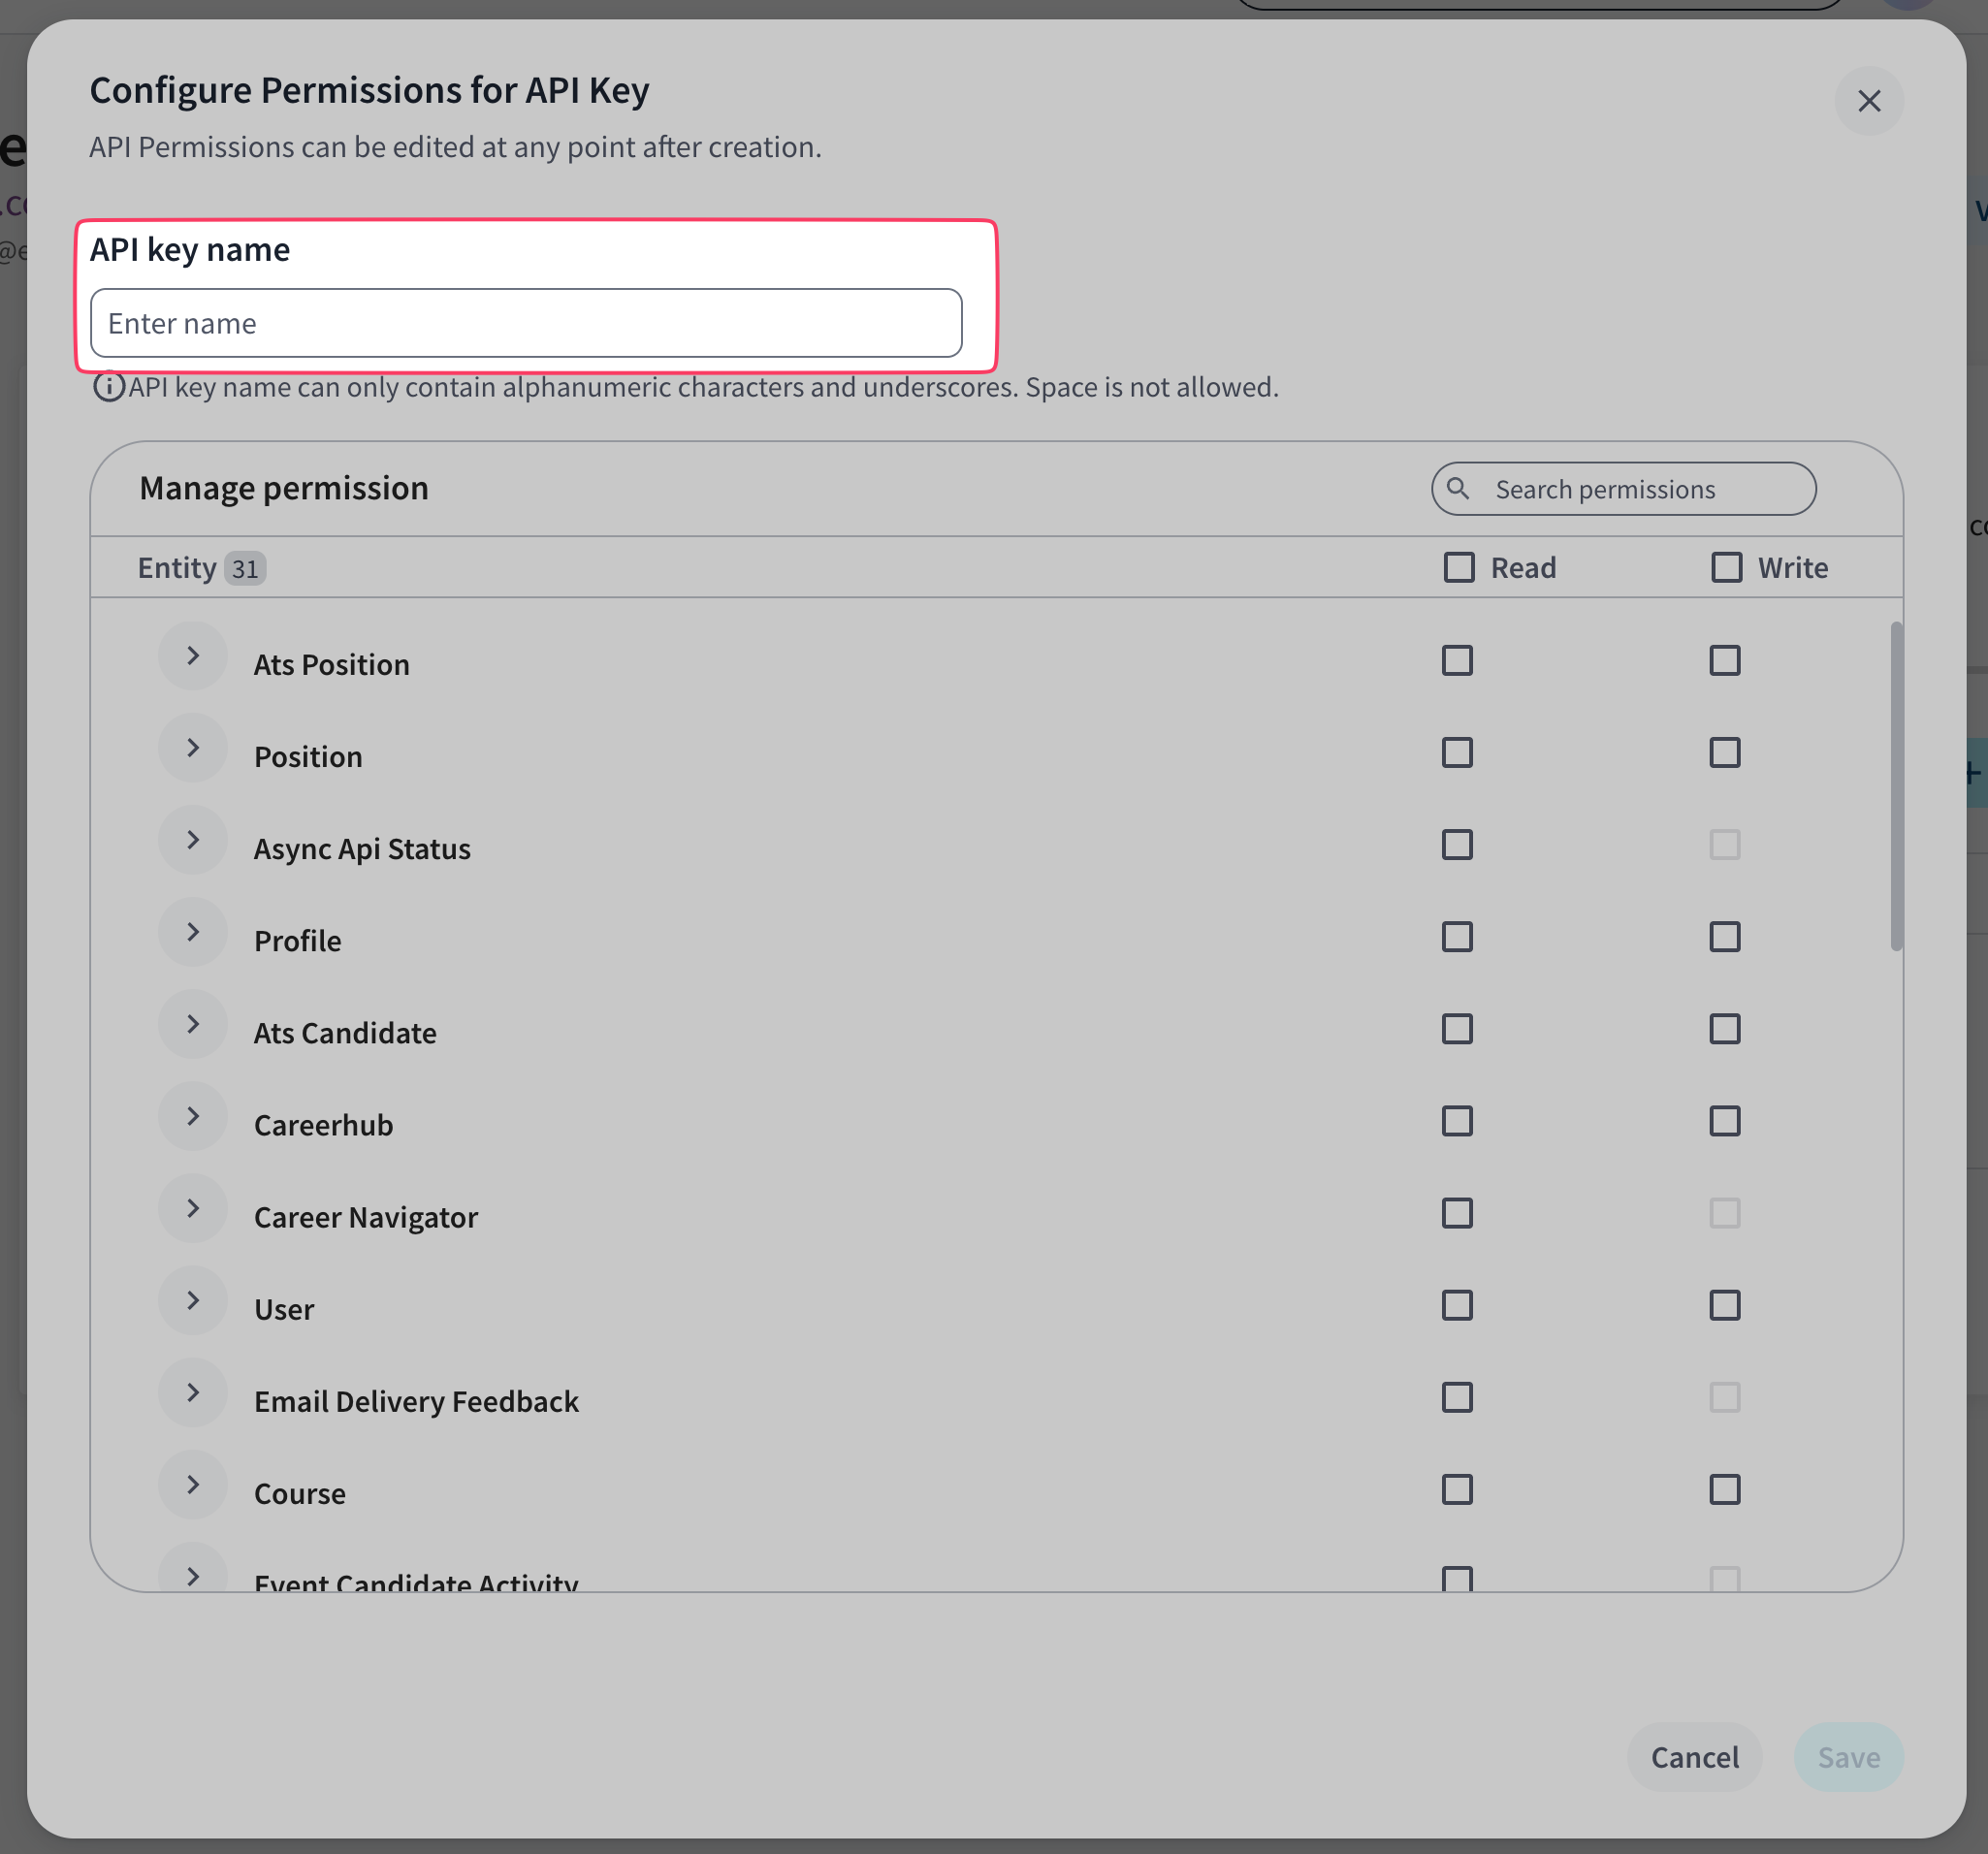Viewport: 1988px width, 1854px height.
Task: Click the permissions list vertical scrollbar
Action: (1895, 786)
